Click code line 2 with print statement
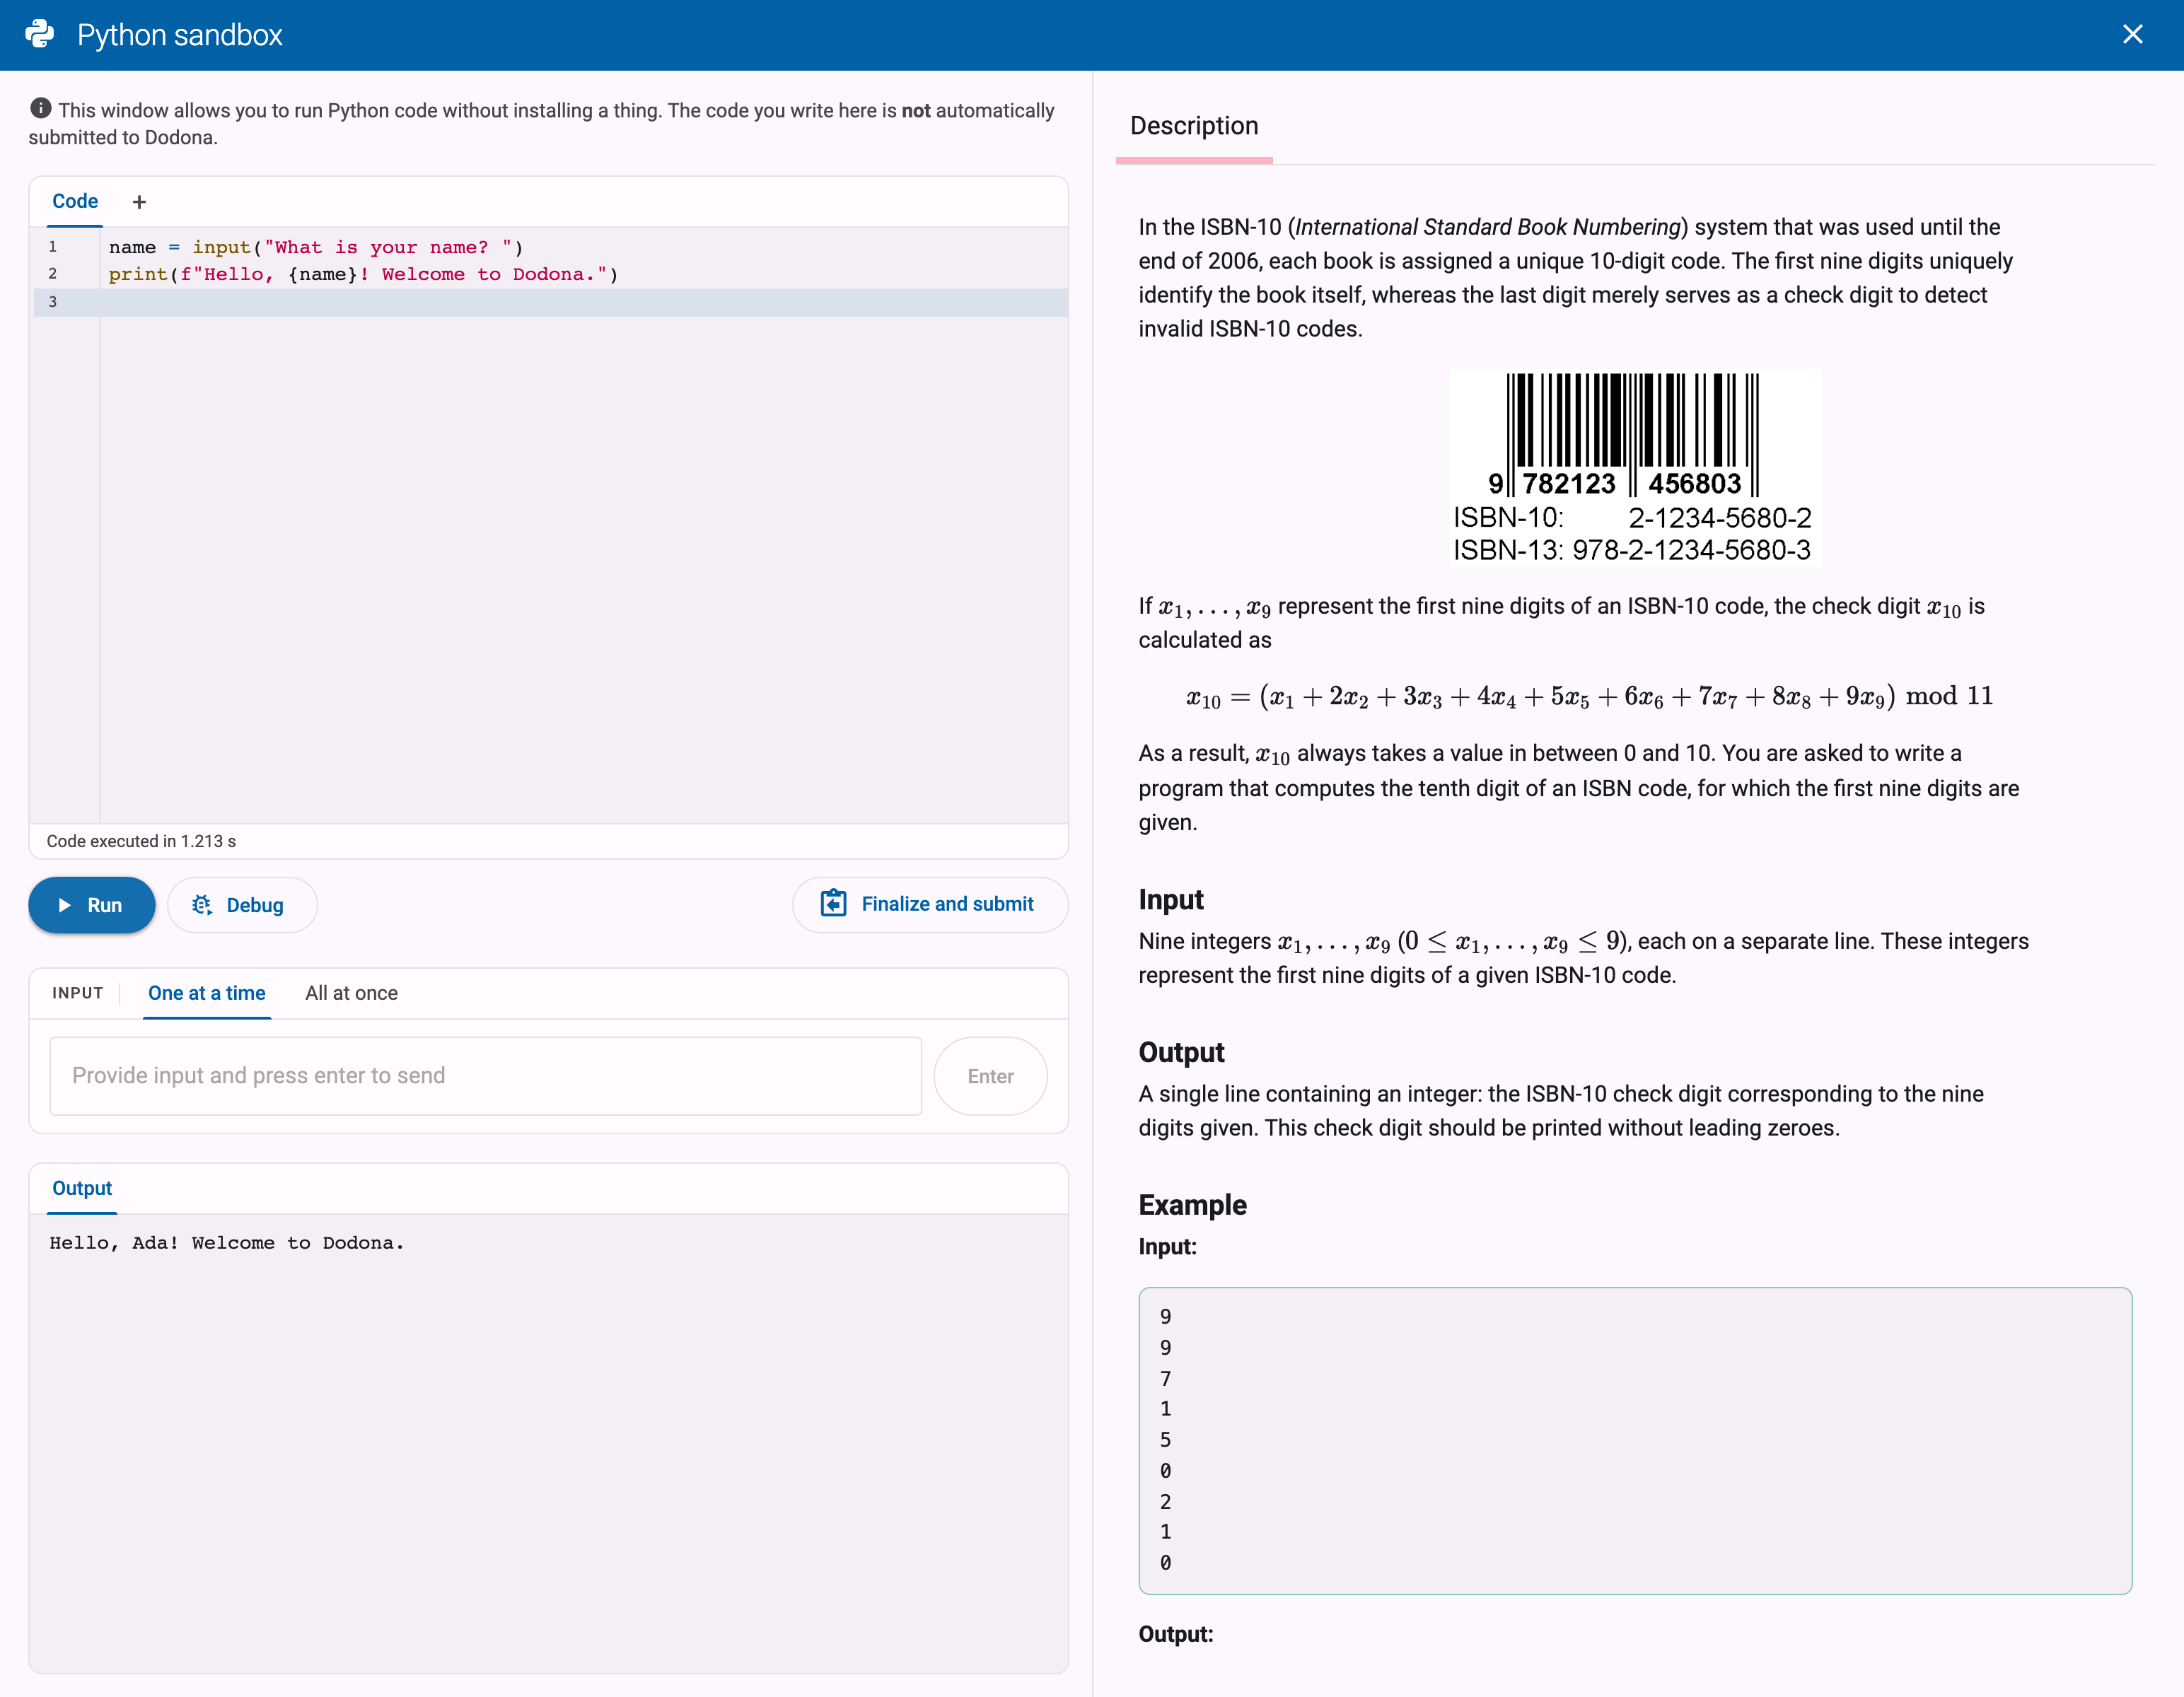The height and width of the screenshot is (1697, 2184). coord(364,274)
